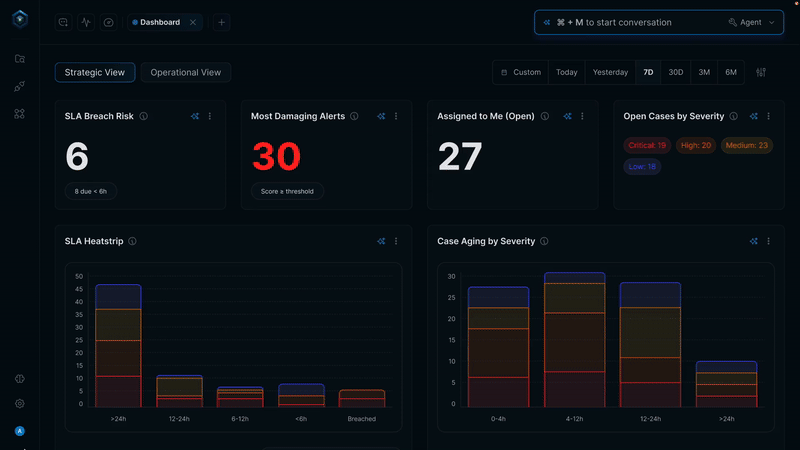The width and height of the screenshot is (800, 450).
Task: Open settings gear in the sidebar
Action: point(20,403)
